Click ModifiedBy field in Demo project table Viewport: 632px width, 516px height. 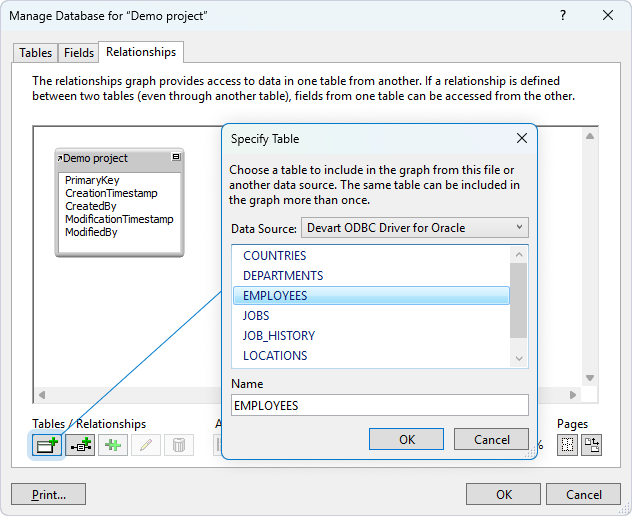tap(91, 232)
